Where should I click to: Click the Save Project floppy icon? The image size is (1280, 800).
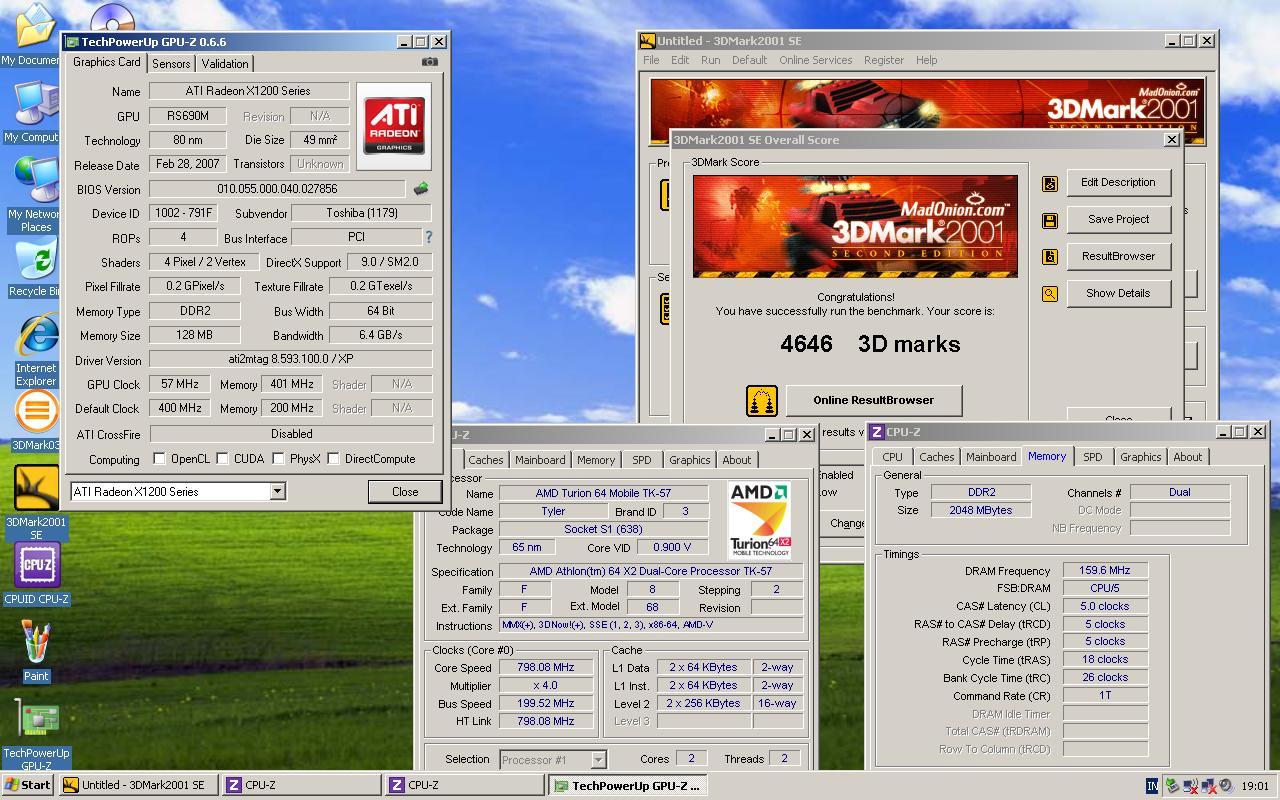coord(1049,220)
